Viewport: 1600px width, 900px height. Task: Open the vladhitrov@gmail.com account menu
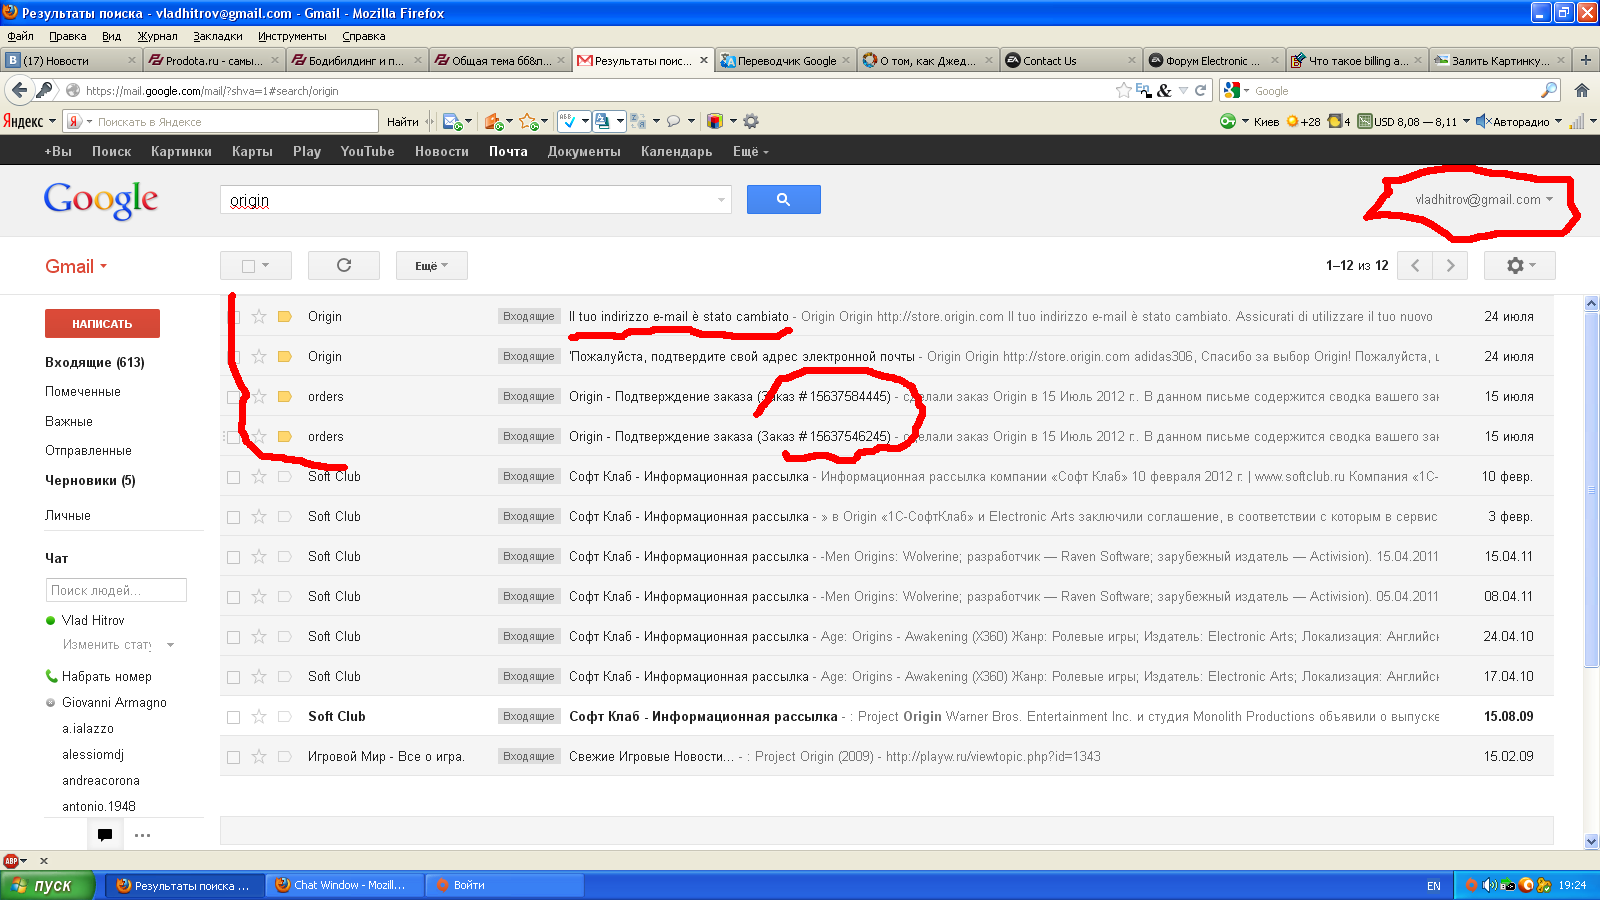click(1484, 200)
